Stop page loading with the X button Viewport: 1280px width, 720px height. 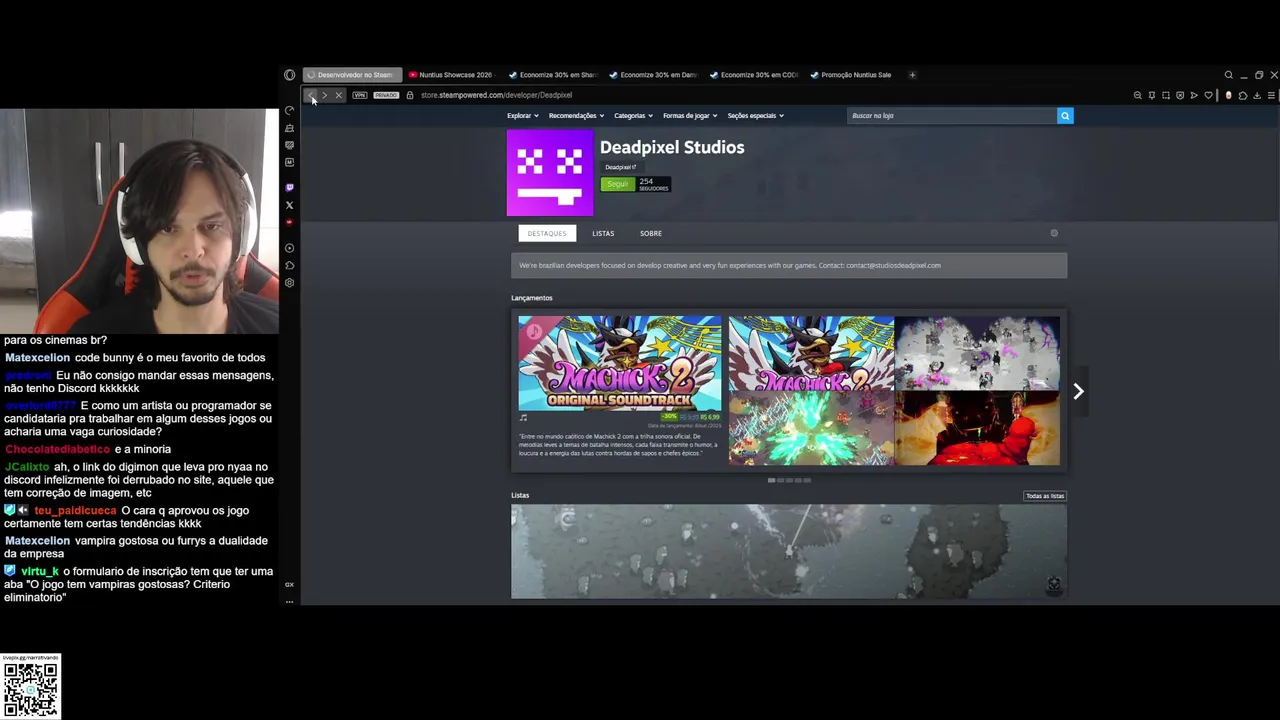(x=338, y=95)
